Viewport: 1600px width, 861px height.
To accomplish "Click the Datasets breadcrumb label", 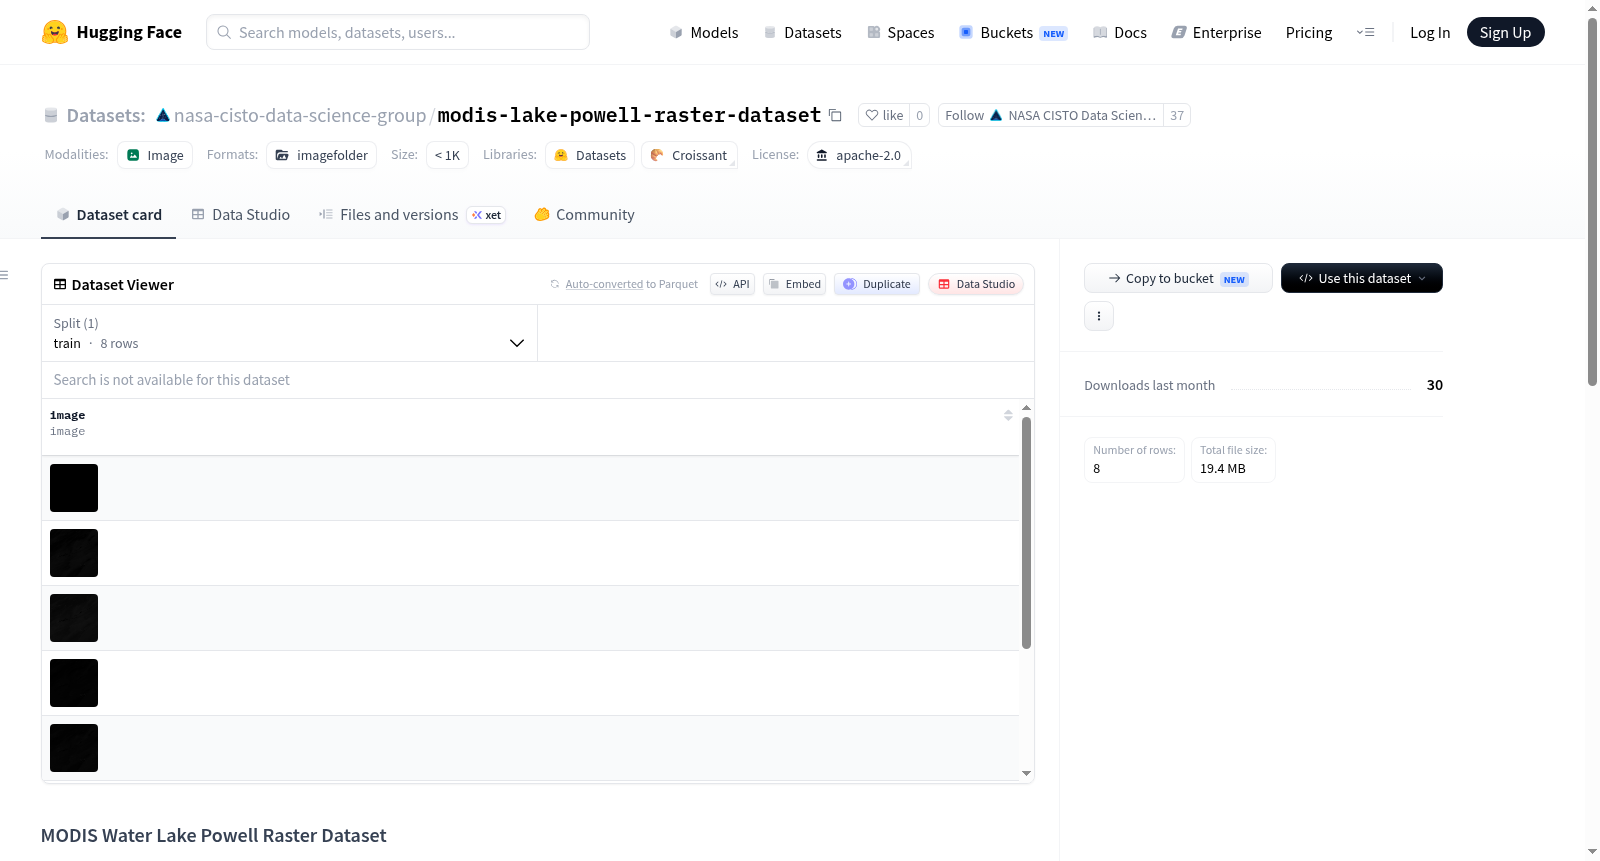I will click(106, 116).
